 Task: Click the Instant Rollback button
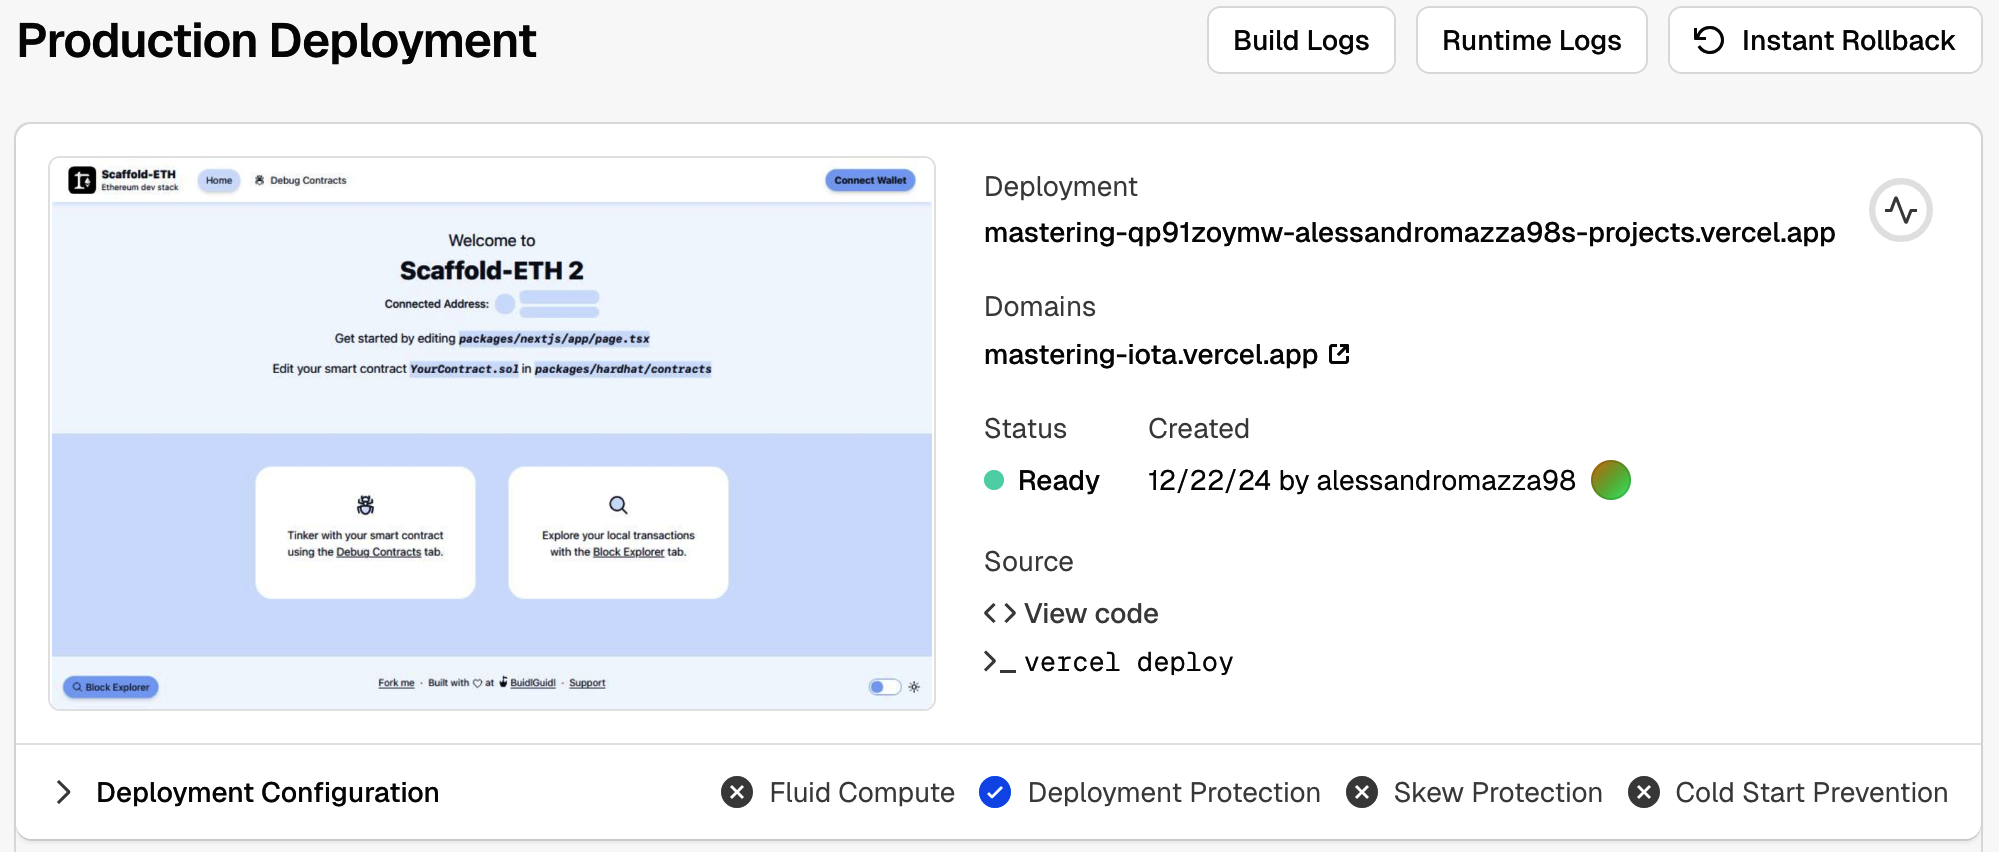[1824, 40]
